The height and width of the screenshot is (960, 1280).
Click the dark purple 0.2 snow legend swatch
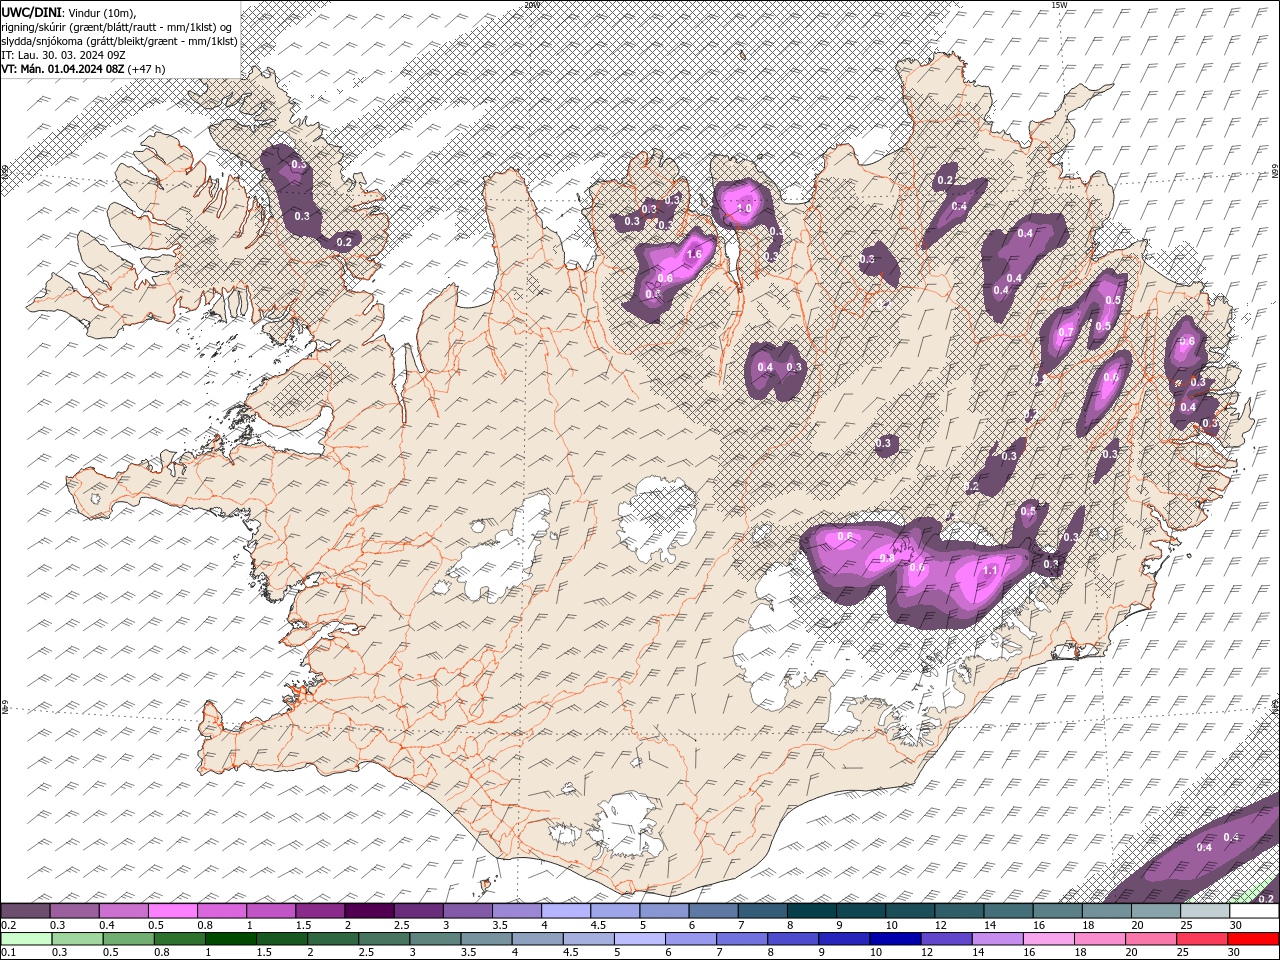(25, 911)
